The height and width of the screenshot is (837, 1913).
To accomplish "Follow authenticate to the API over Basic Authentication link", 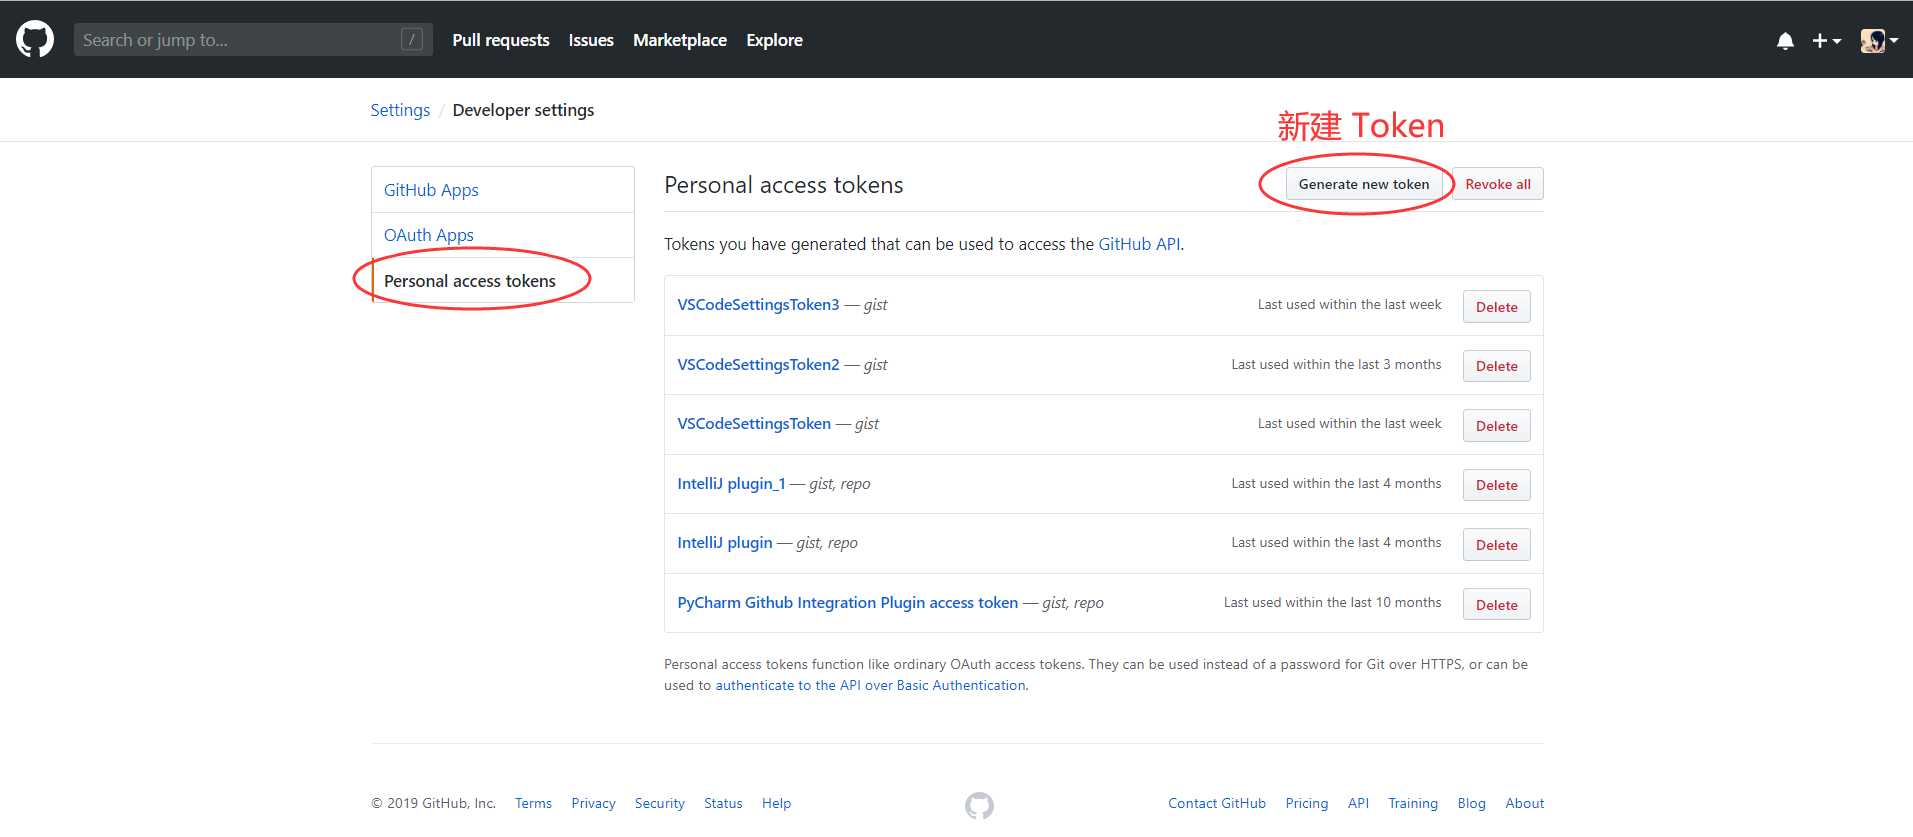I will (x=870, y=686).
